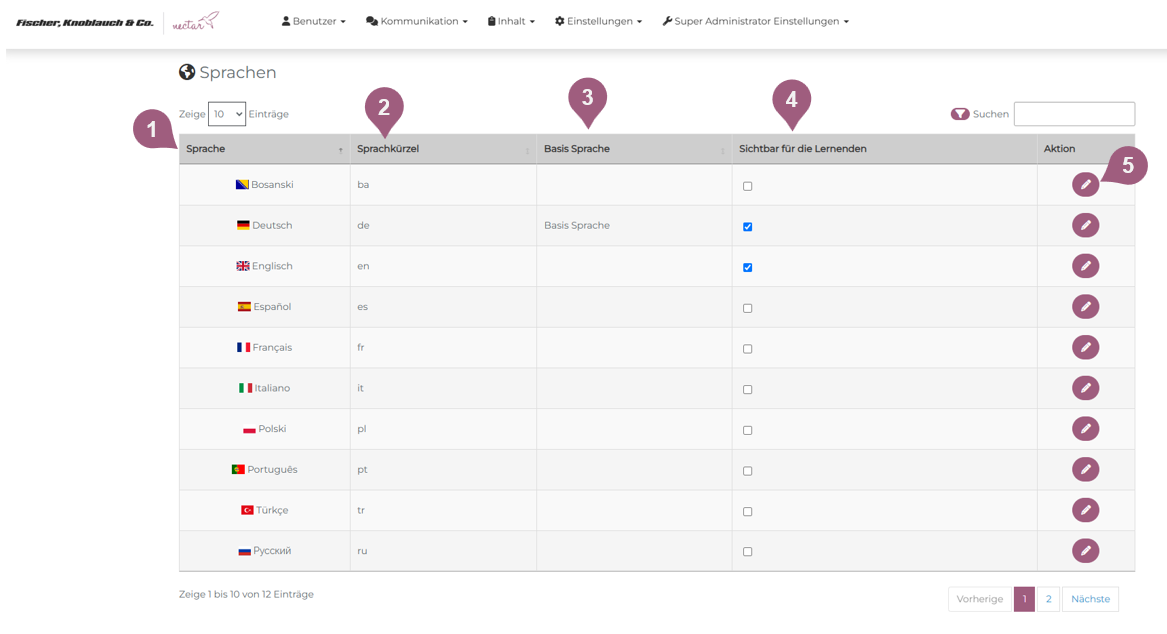Screen dimensions: 1167x634
Task: Open the Einstellungen dropdown menu
Action: pyautogui.click(x=598, y=21)
